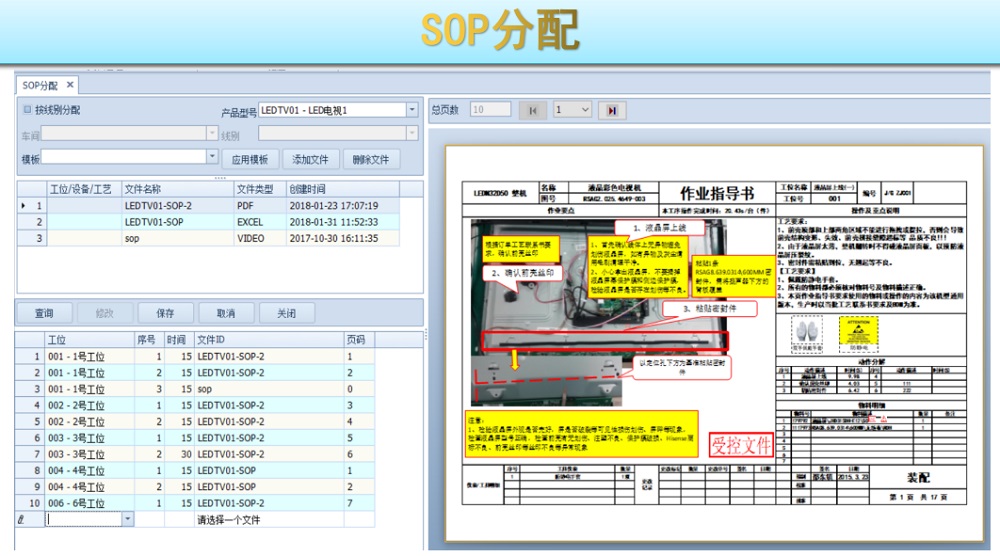Click the 保存 button

tap(165, 313)
